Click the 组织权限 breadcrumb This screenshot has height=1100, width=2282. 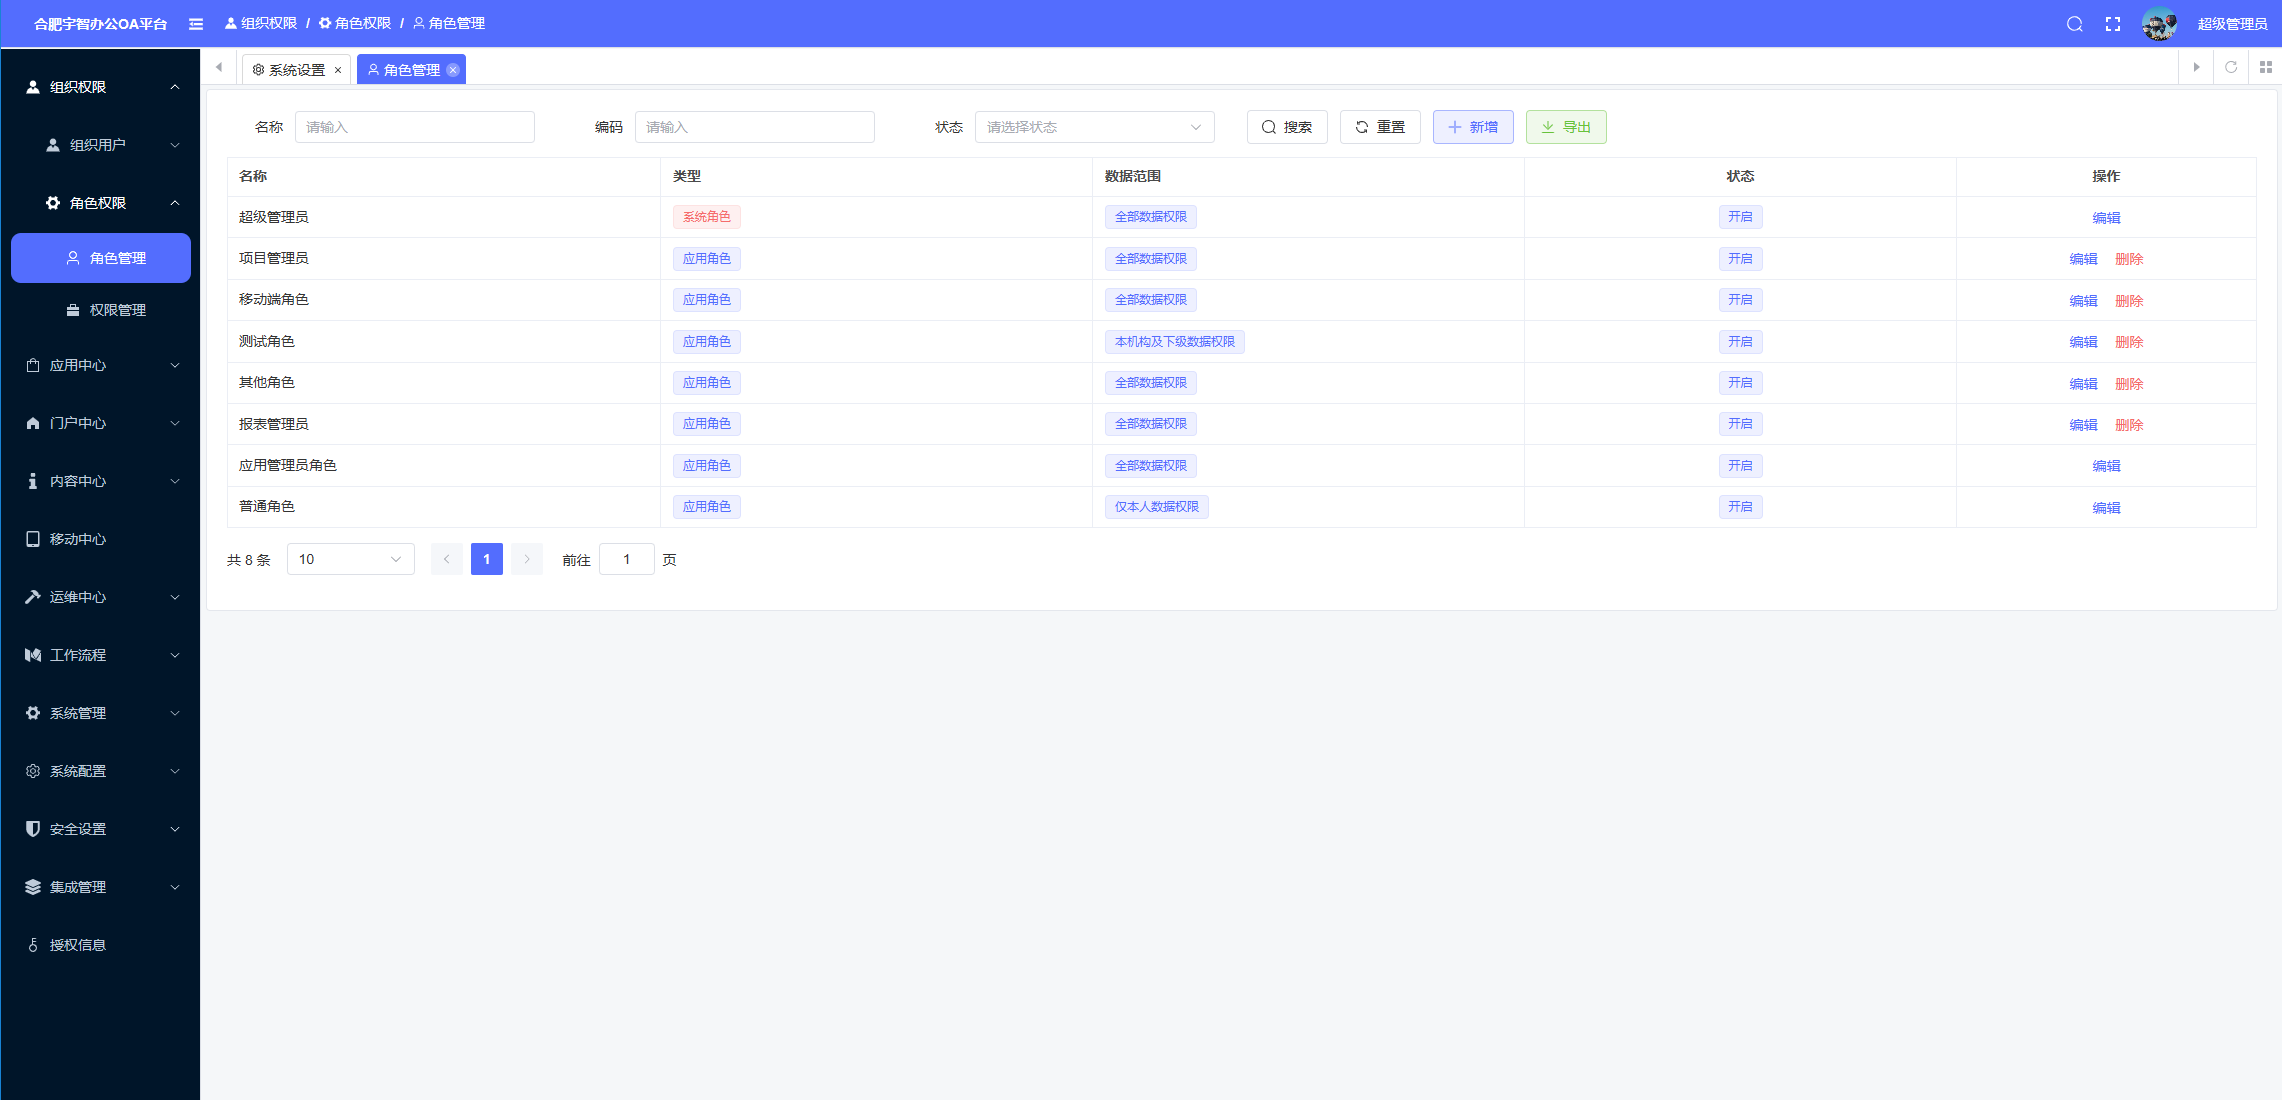point(261,23)
